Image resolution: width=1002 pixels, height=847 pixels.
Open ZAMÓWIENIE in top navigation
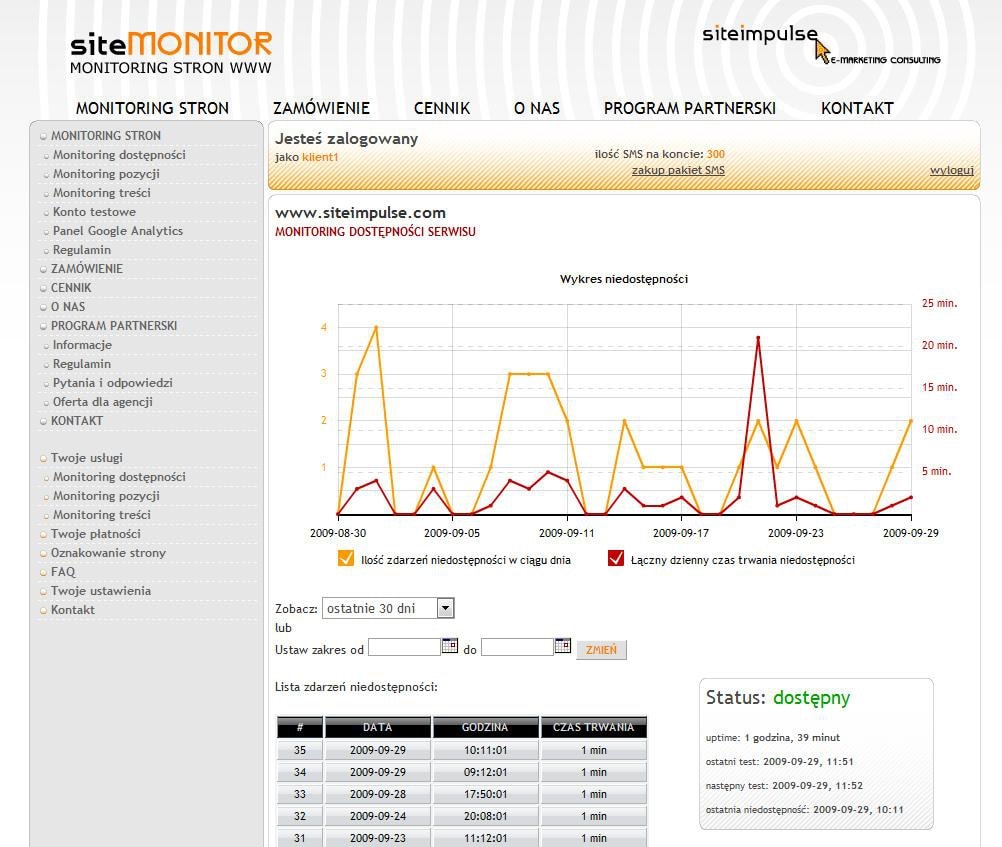(x=321, y=108)
